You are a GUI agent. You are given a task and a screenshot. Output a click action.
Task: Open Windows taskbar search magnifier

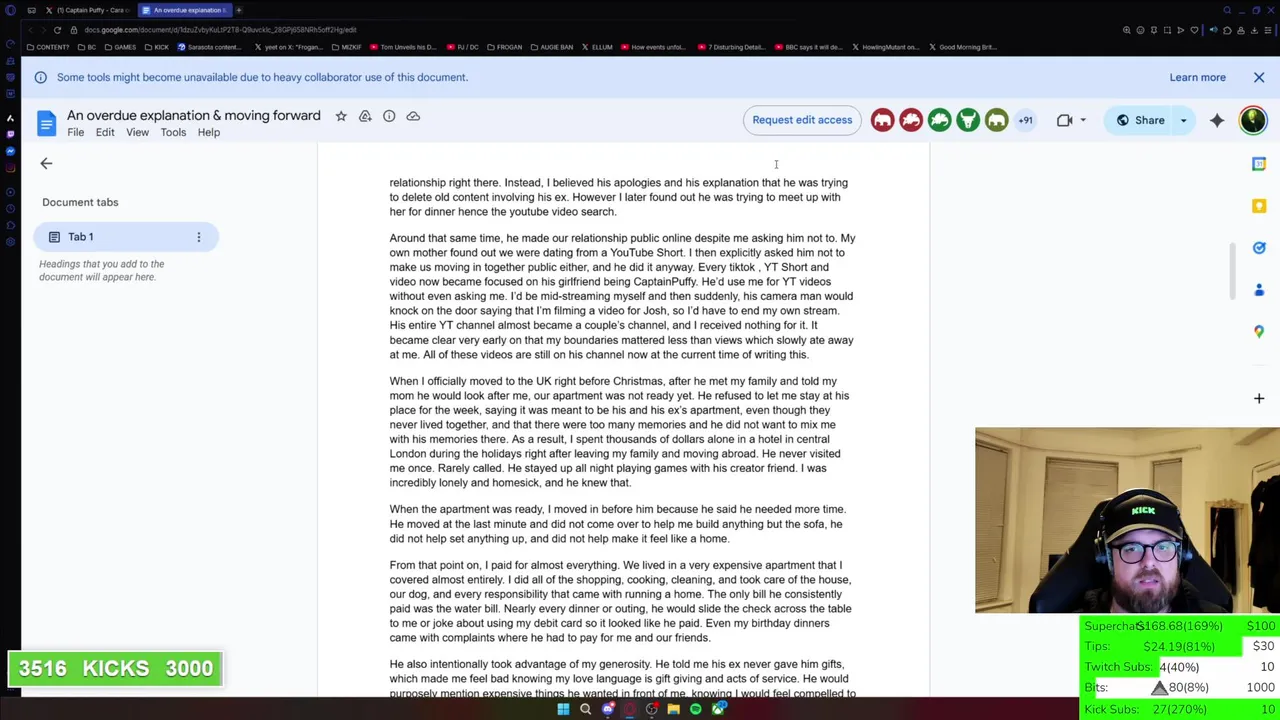pyautogui.click(x=585, y=709)
